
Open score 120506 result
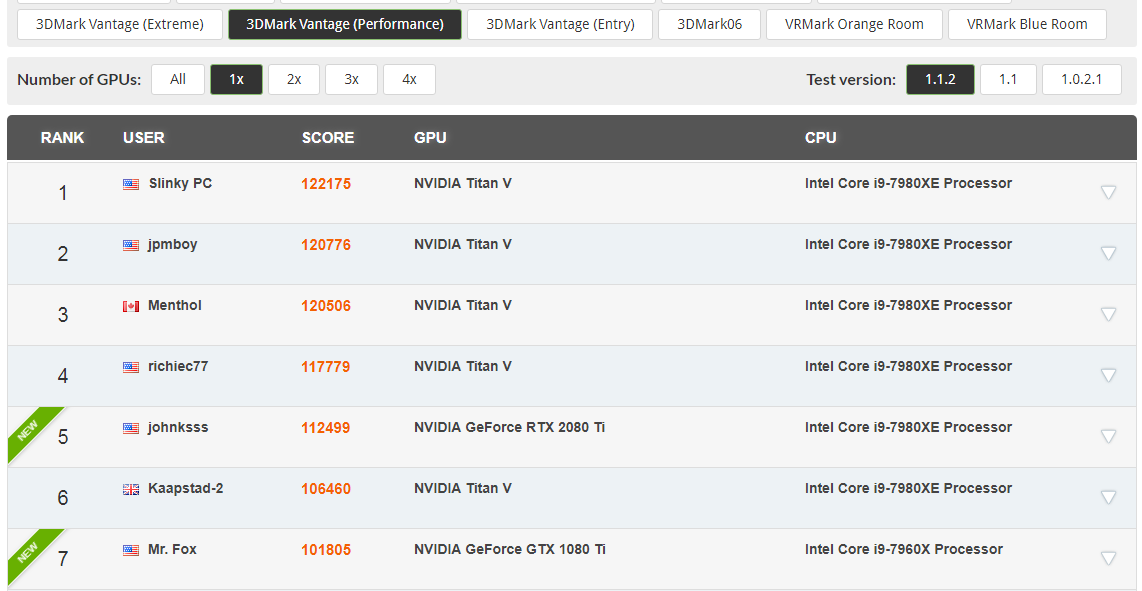[326, 306]
